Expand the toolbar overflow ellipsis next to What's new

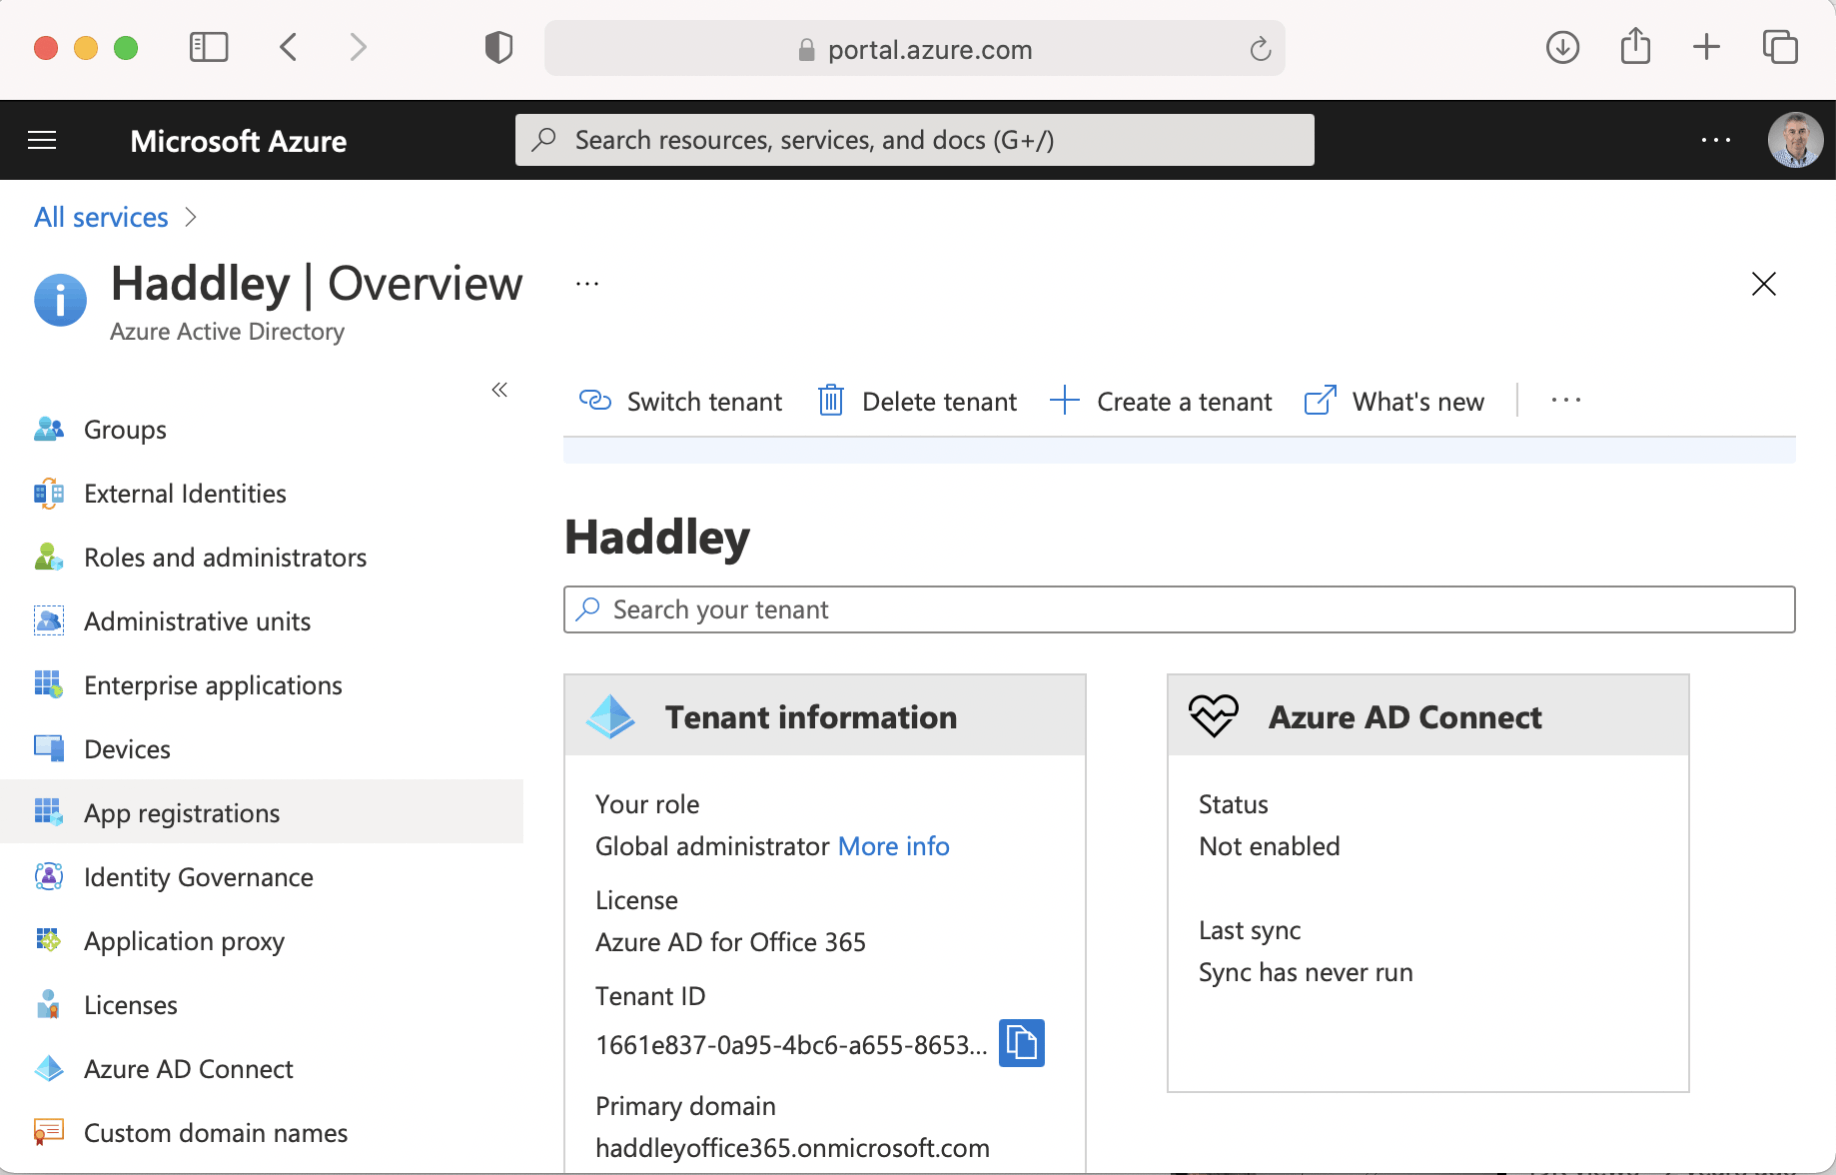pos(1566,400)
